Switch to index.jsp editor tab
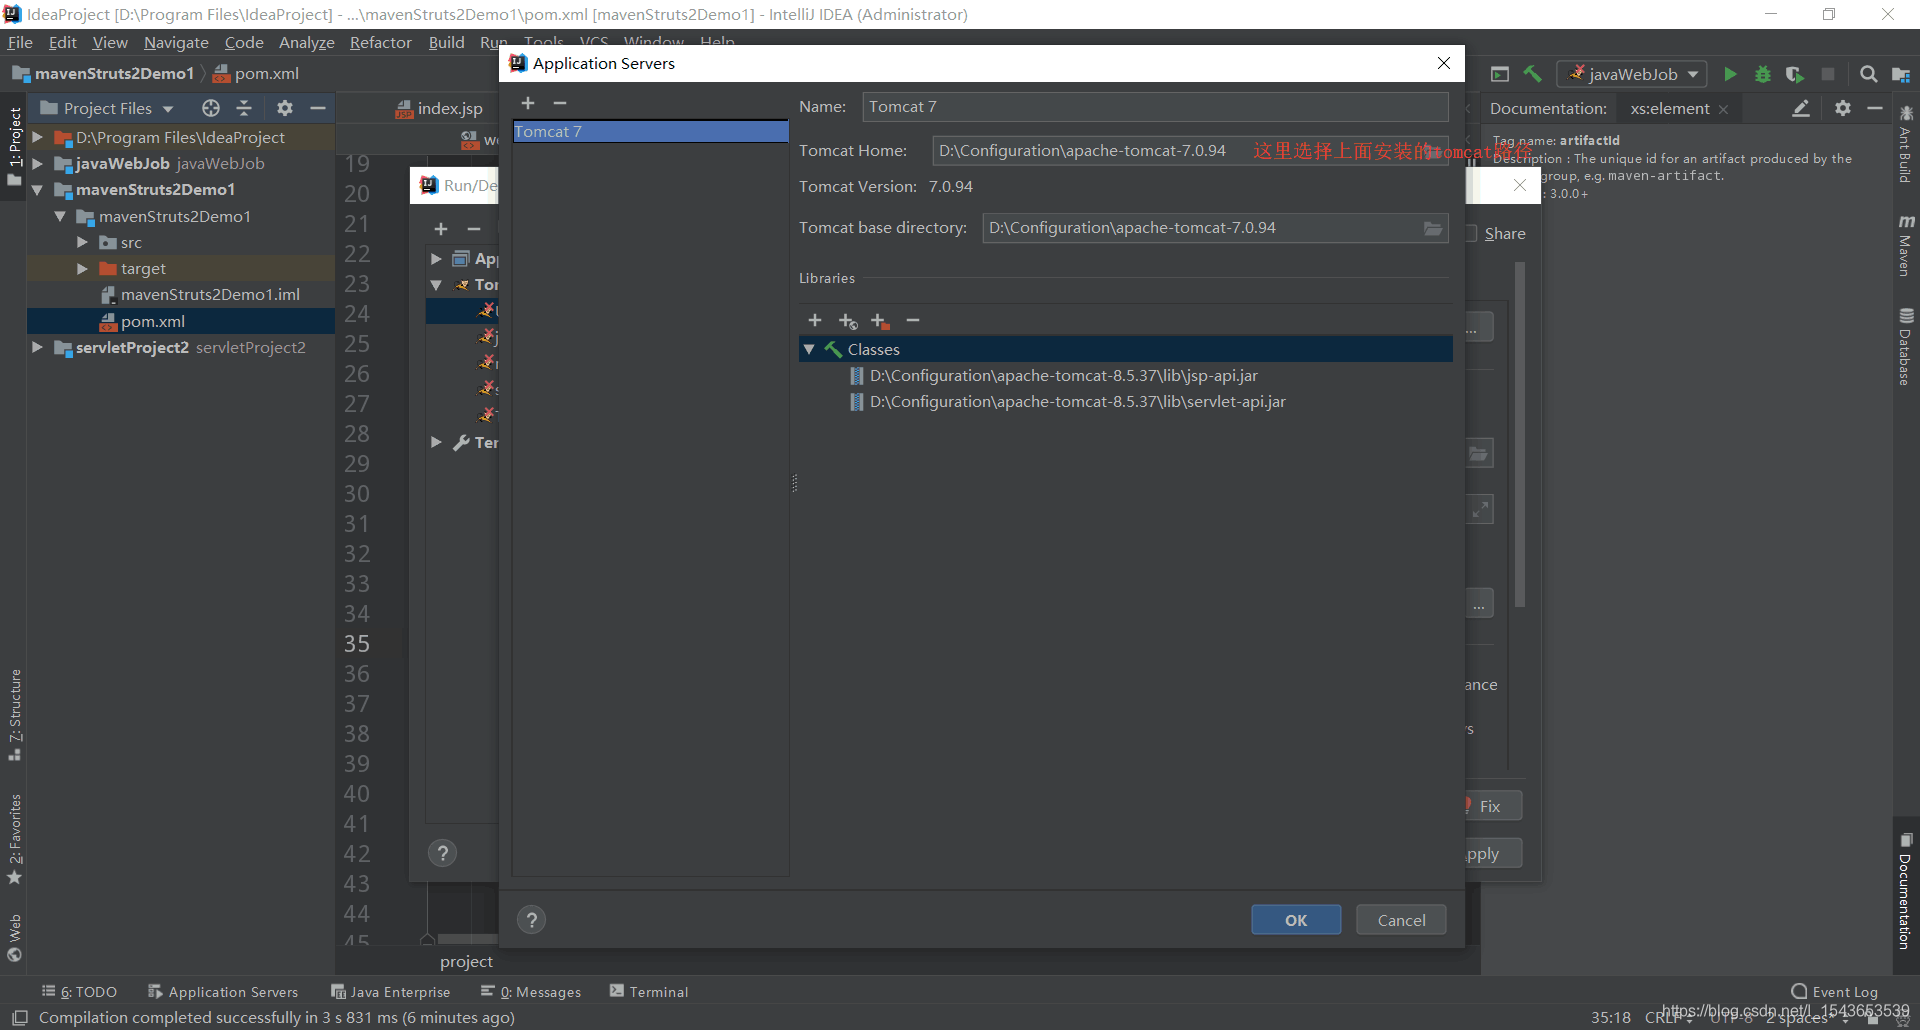Screen dimensions: 1920x1030 click(439, 108)
